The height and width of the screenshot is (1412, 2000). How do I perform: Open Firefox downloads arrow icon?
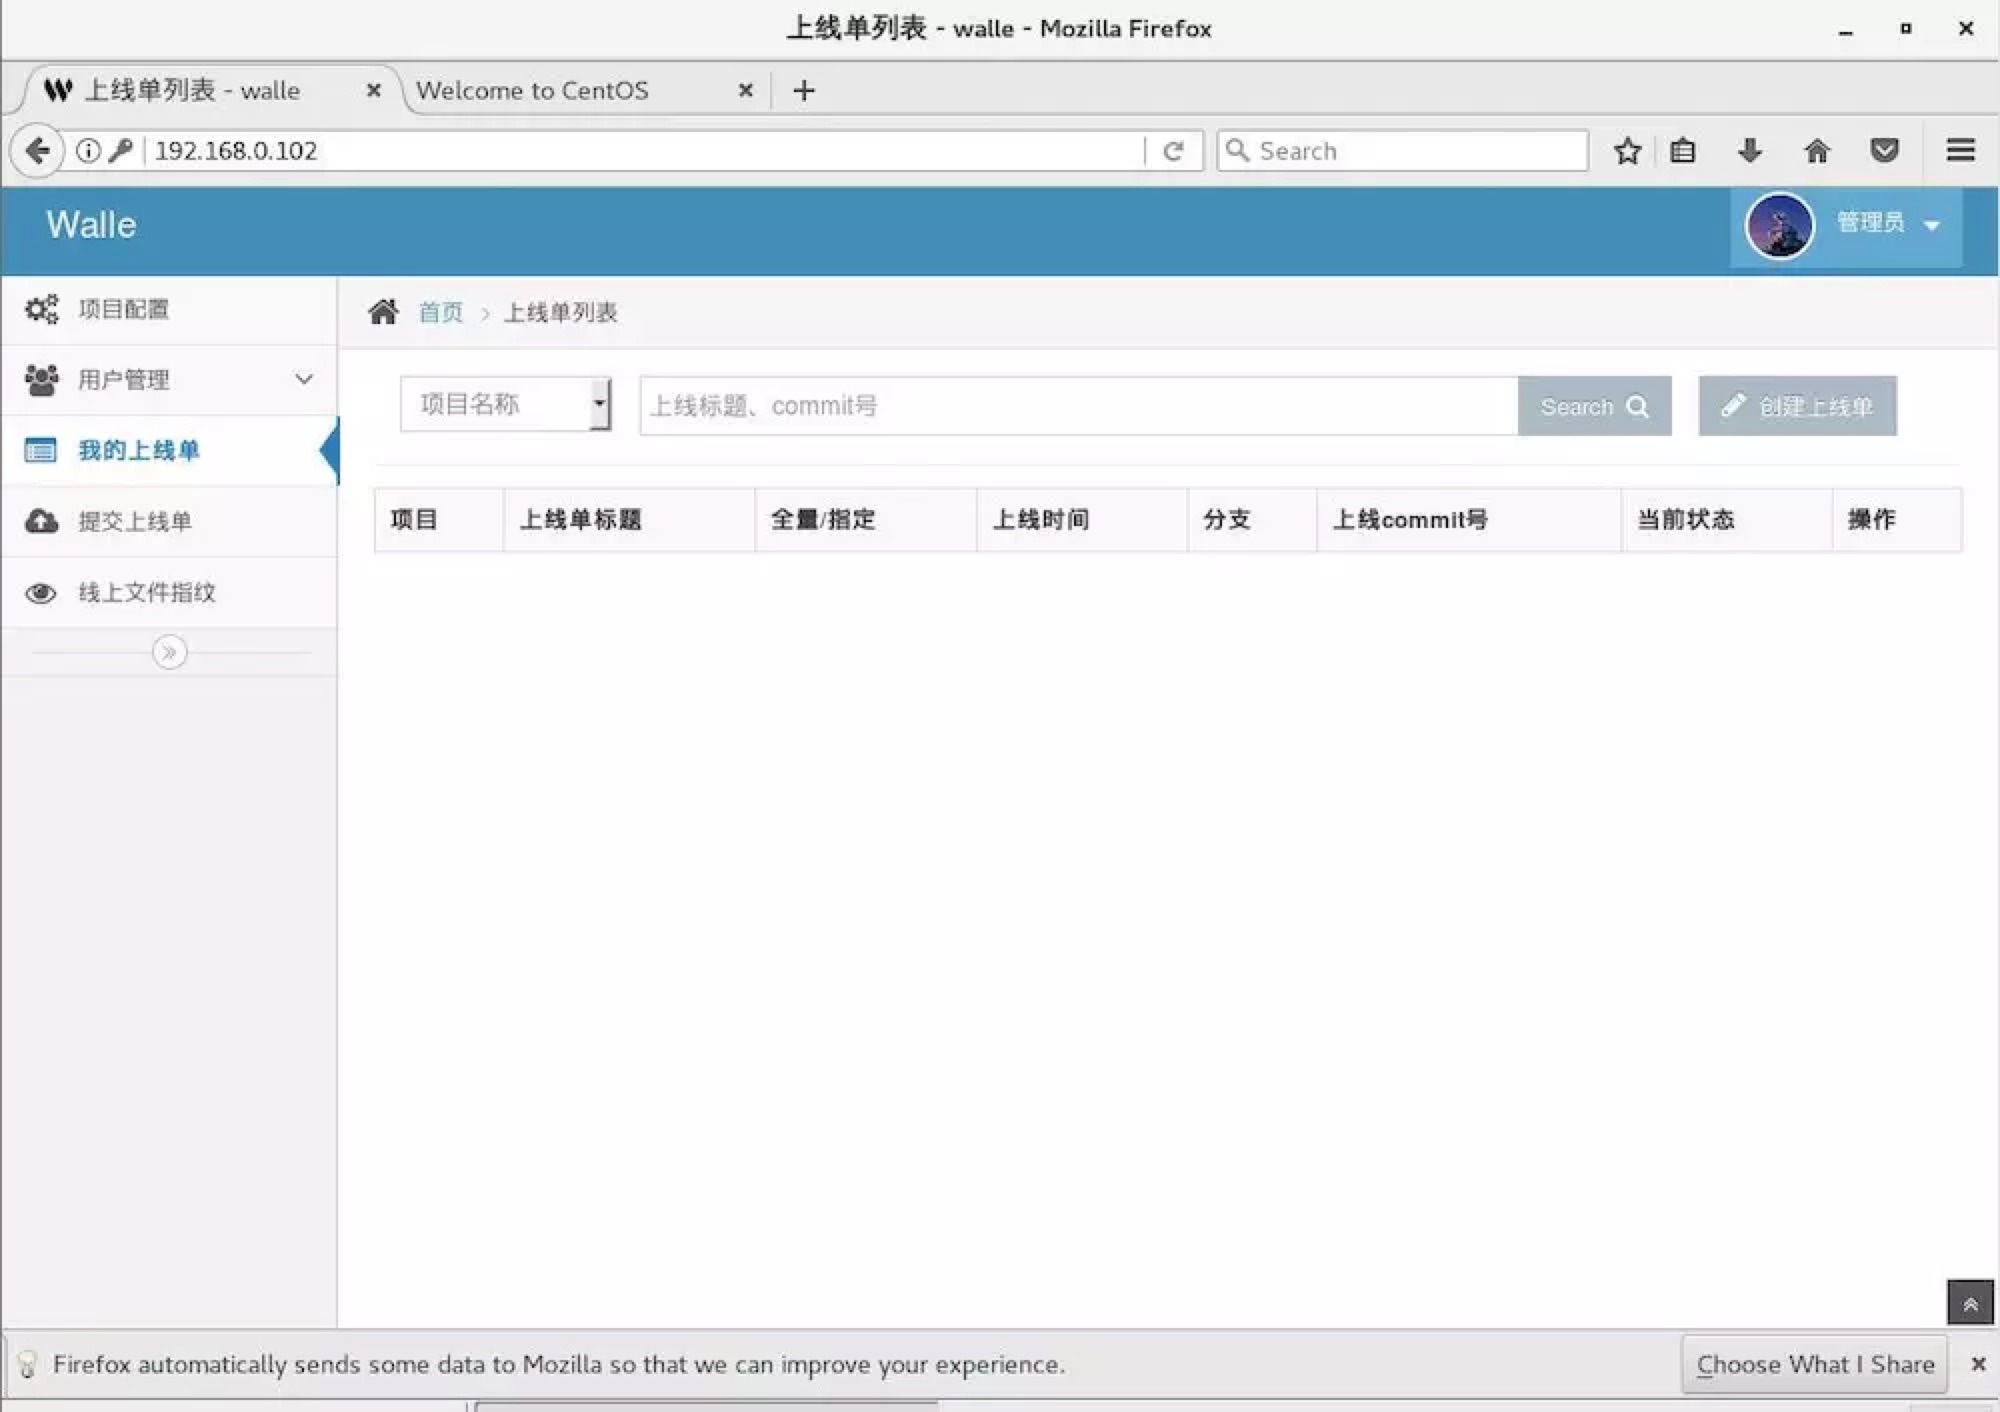point(1749,151)
